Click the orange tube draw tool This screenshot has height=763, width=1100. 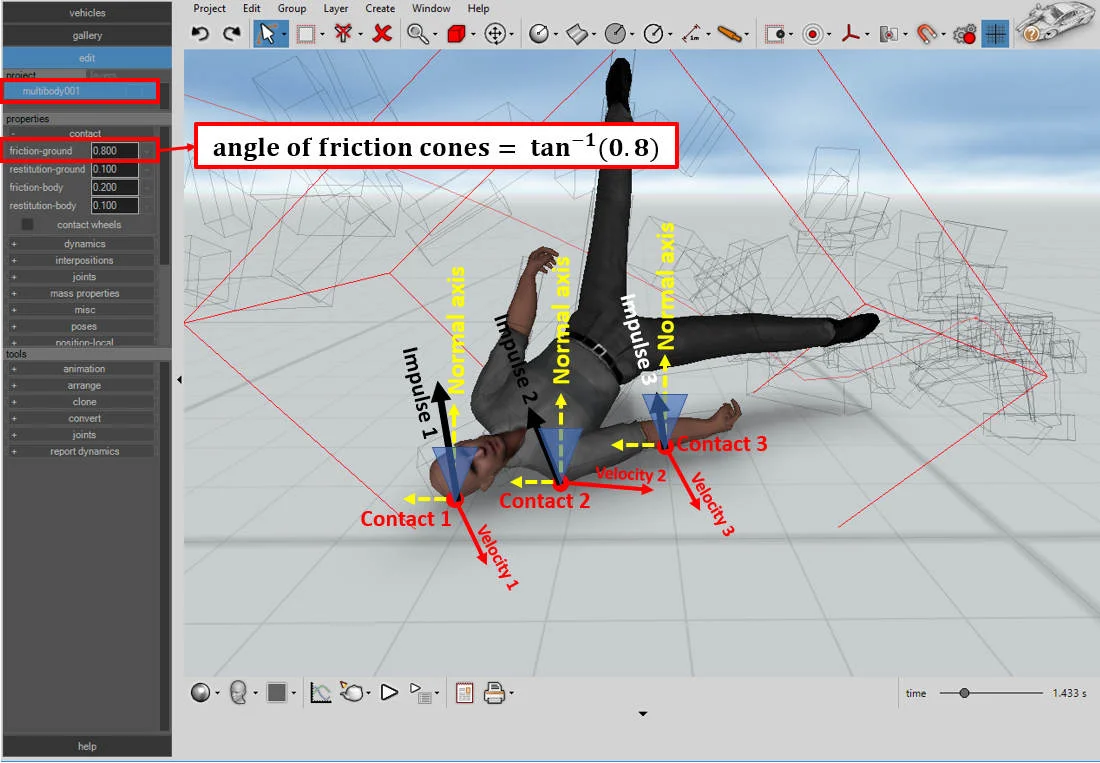click(x=730, y=34)
